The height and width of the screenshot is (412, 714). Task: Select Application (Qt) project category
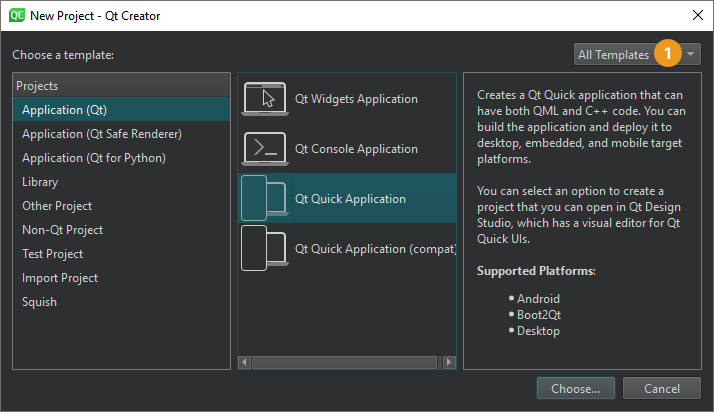pos(64,110)
